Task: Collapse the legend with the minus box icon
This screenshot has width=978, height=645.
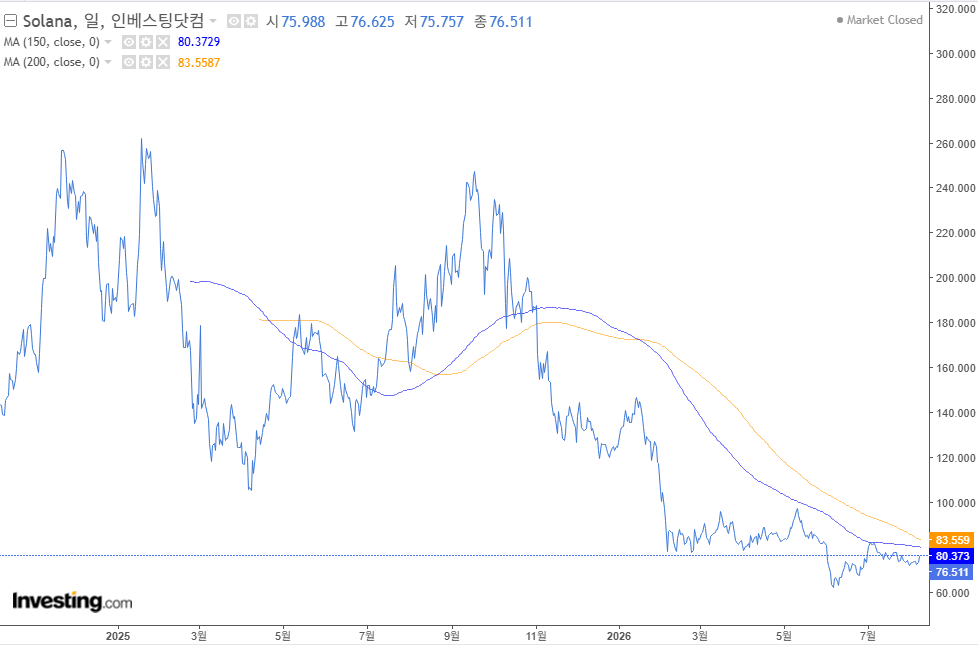Action: pos(10,21)
